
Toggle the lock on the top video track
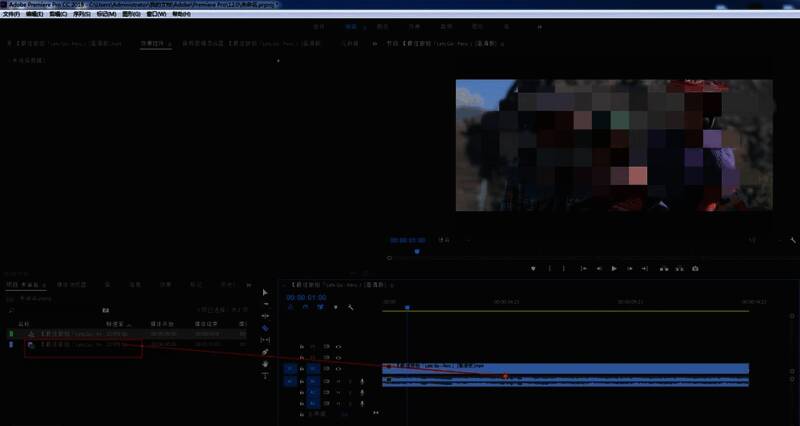pyautogui.click(x=302, y=346)
